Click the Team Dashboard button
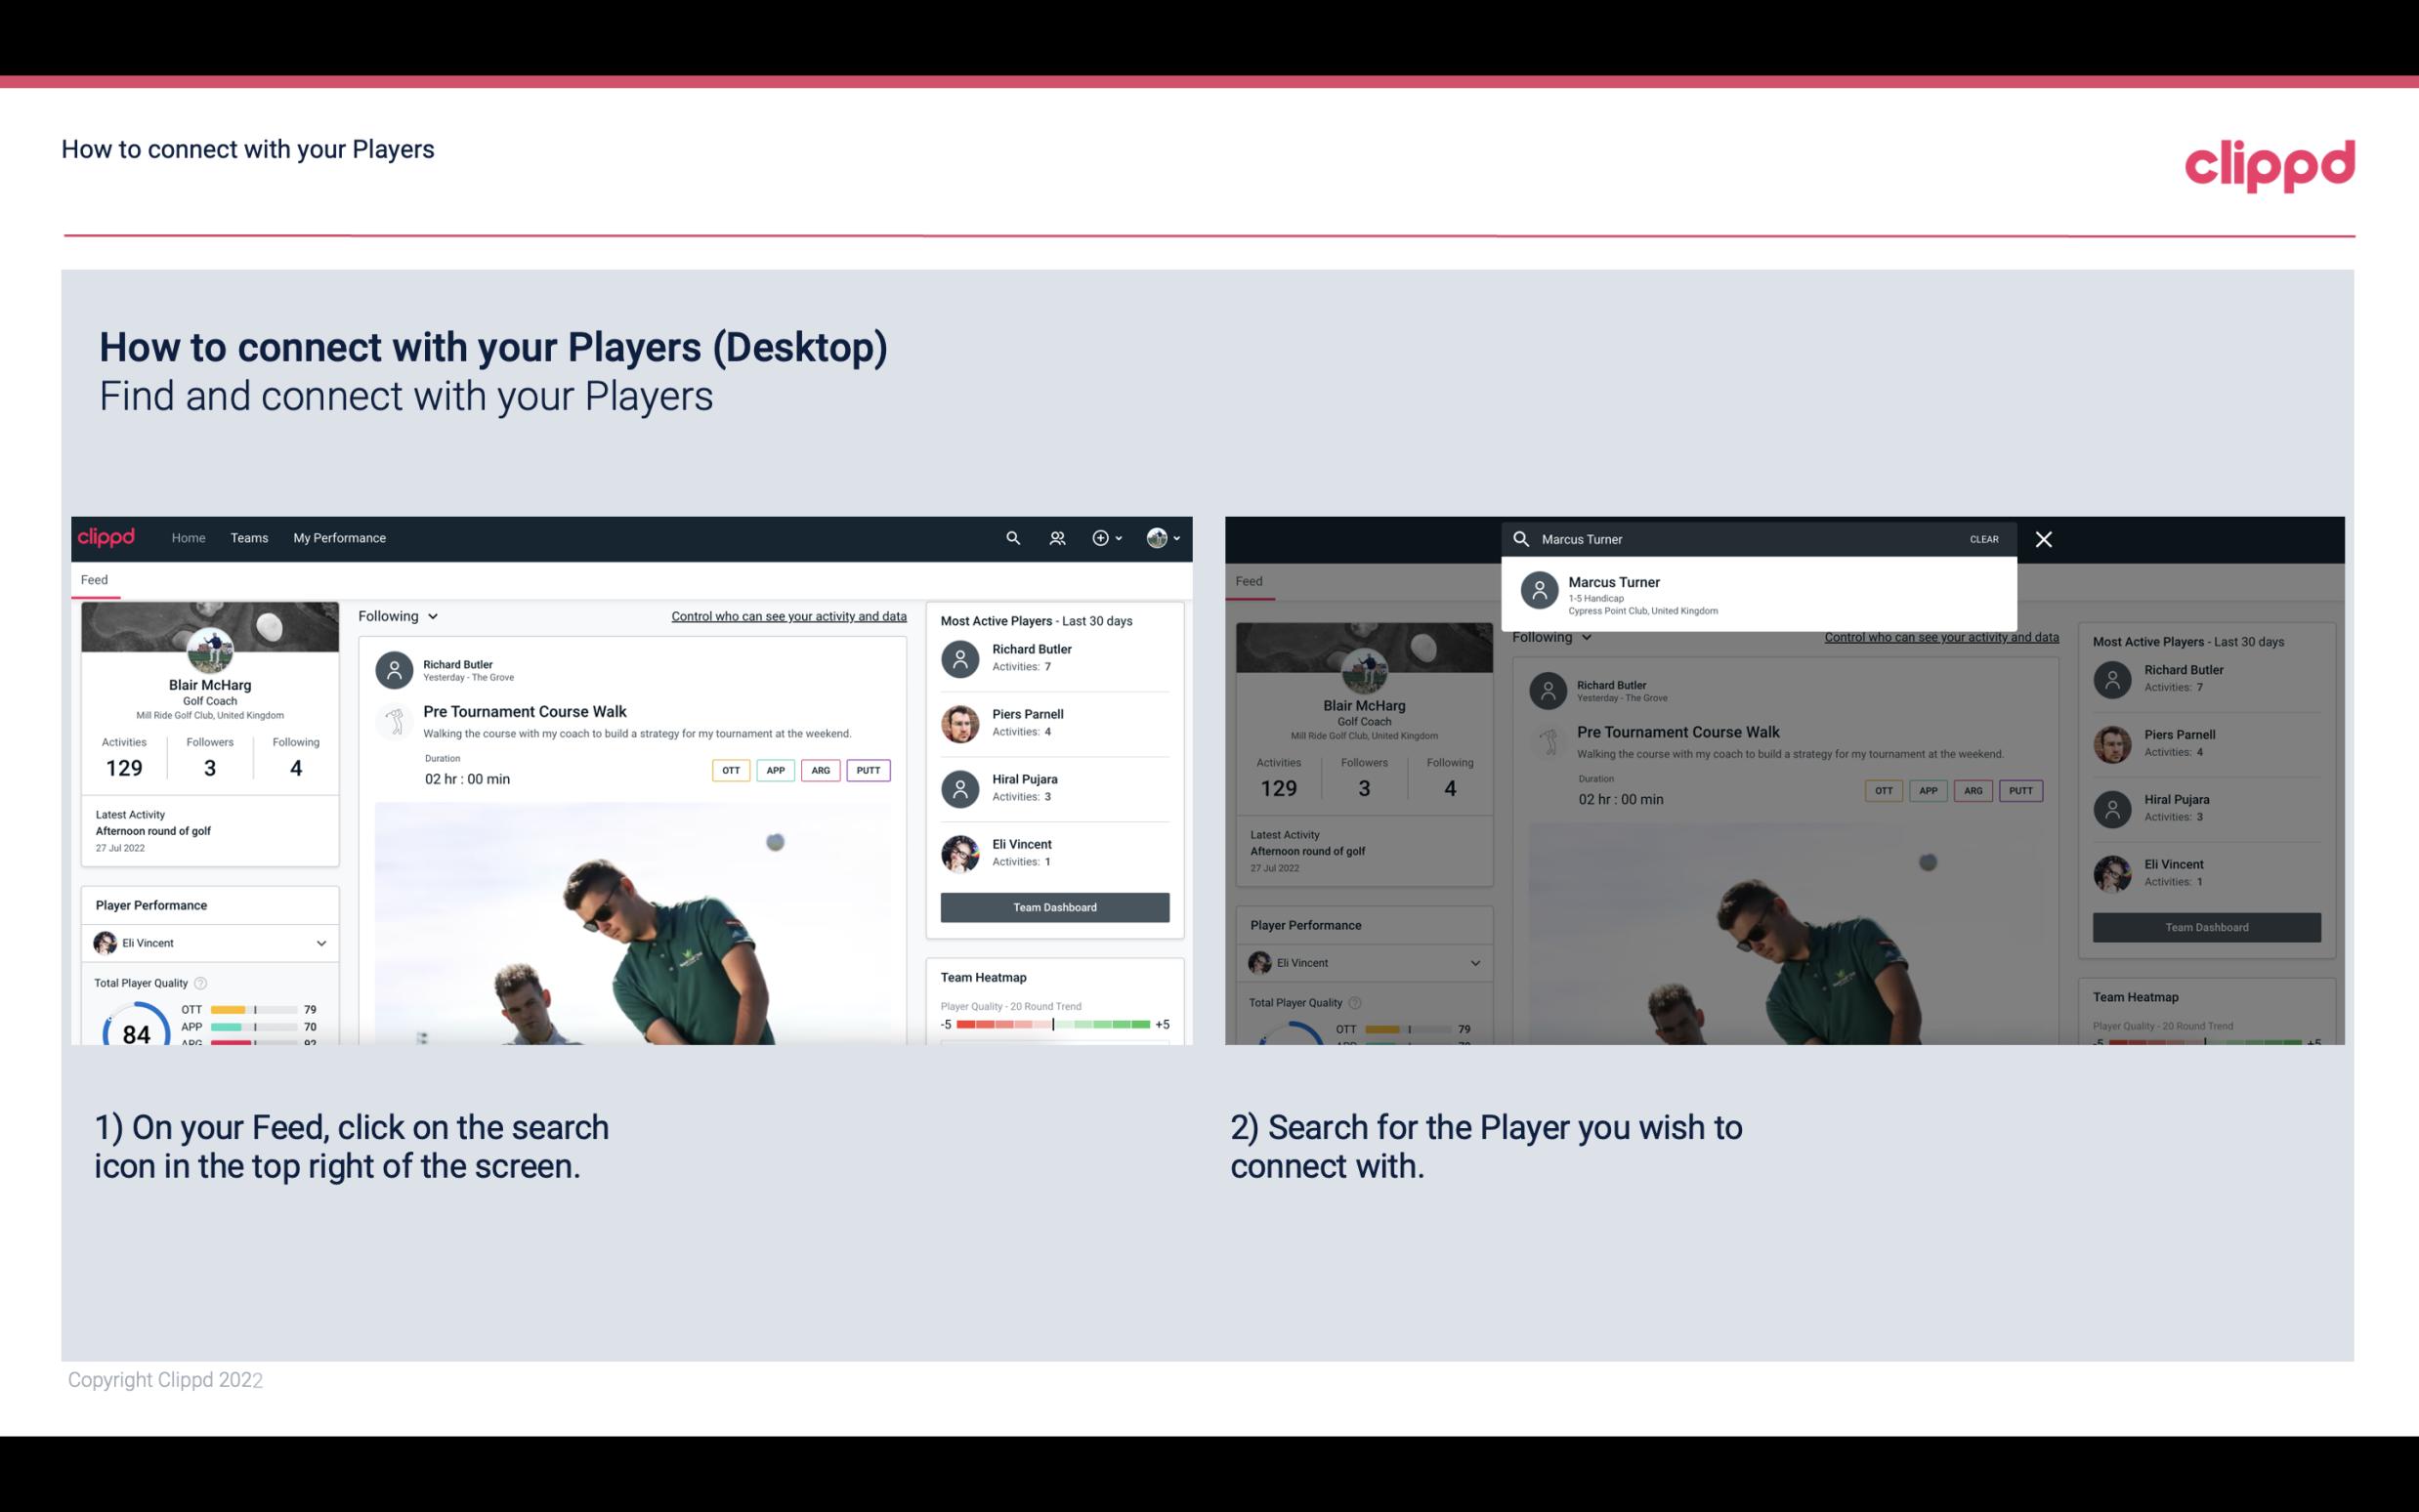Image resolution: width=2419 pixels, height=1512 pixels. coord(1053,907)
